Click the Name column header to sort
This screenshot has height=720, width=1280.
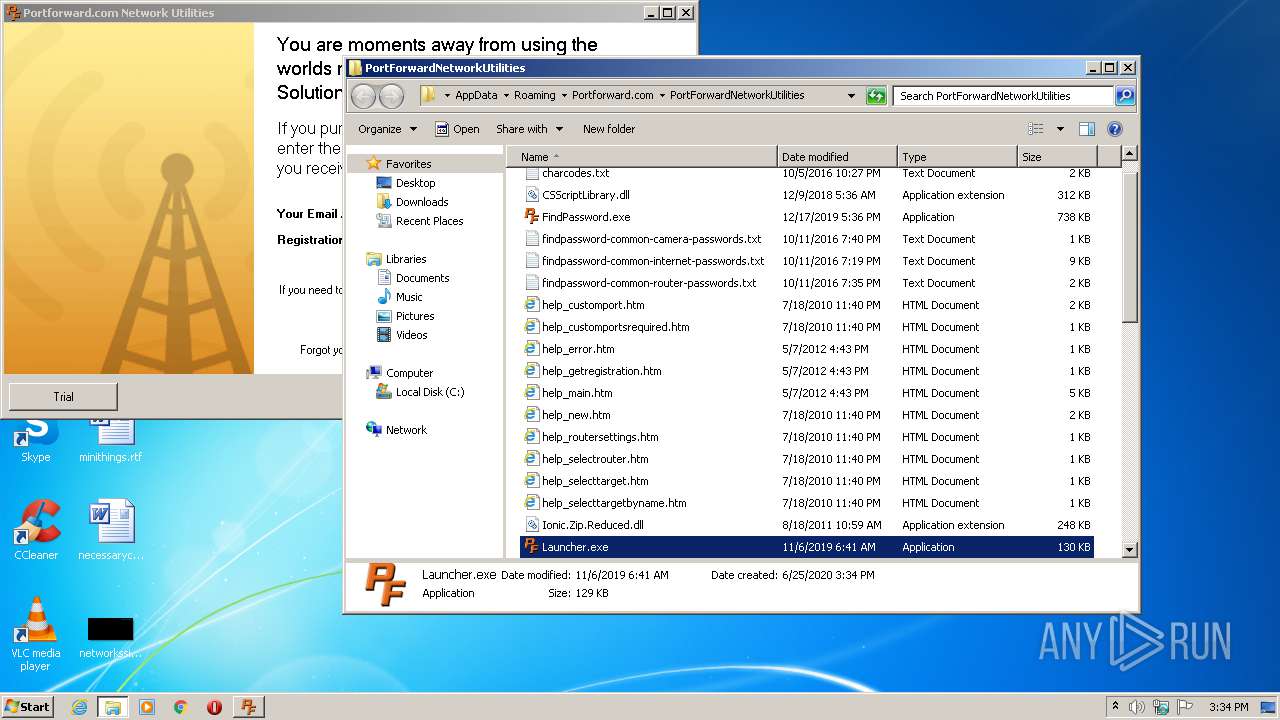[642, 157]
